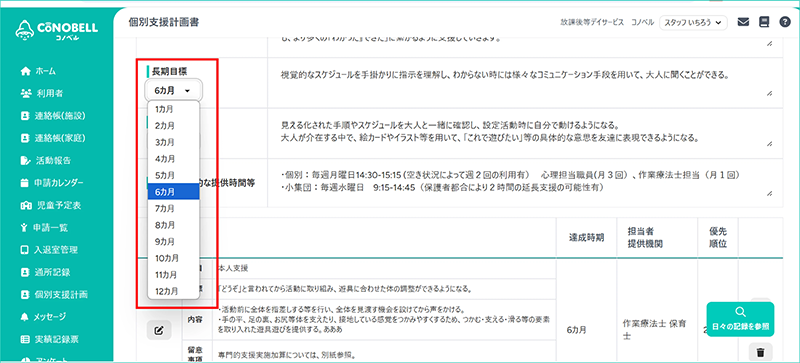The image size is (800, 363).
Task: Click the home icon beside ホーム
Action: click(x=25, y=71)
